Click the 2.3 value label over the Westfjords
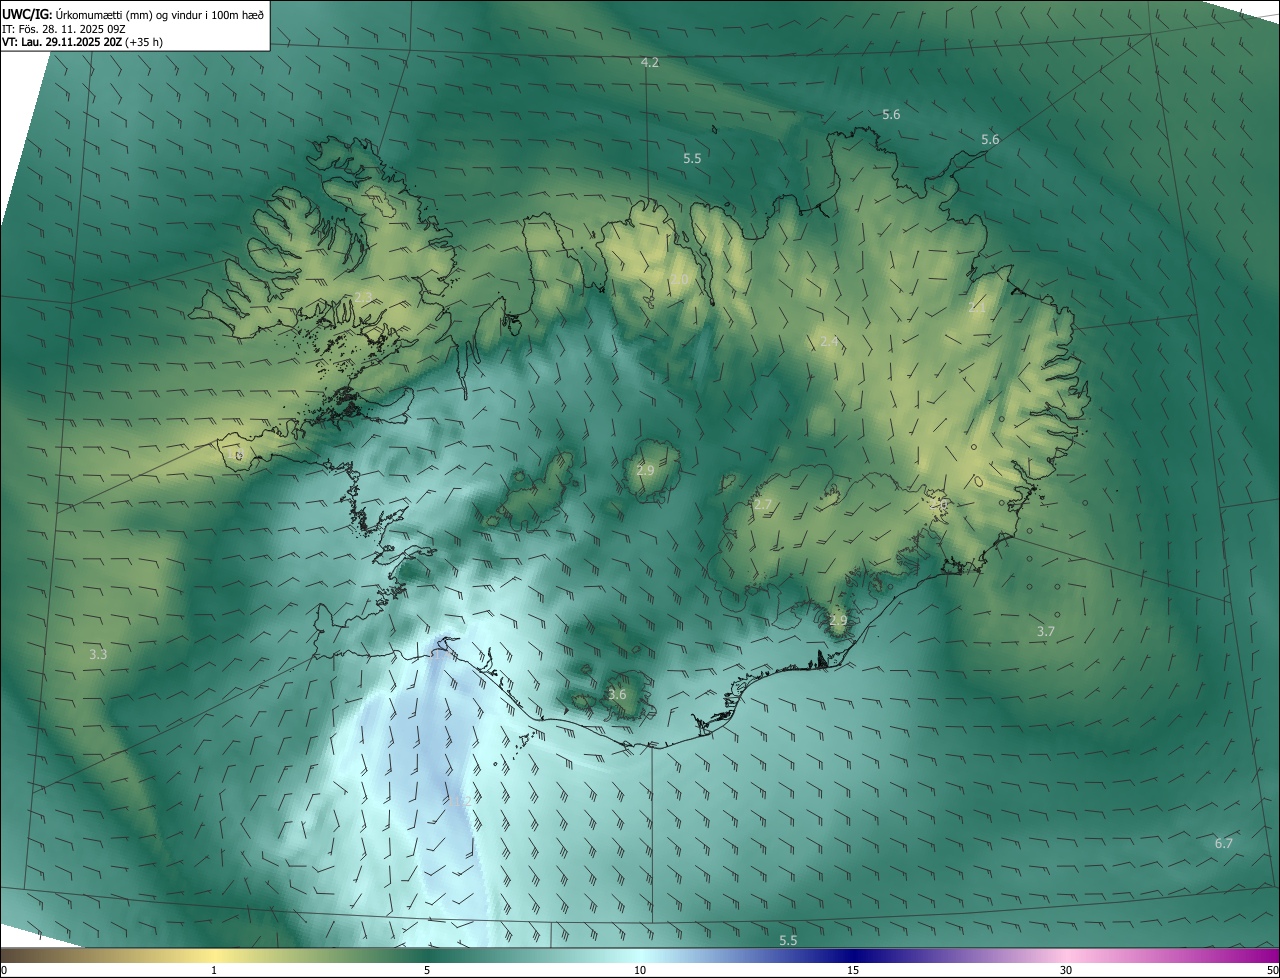This screenshot has height=978, width=1280. click(362, 296)
